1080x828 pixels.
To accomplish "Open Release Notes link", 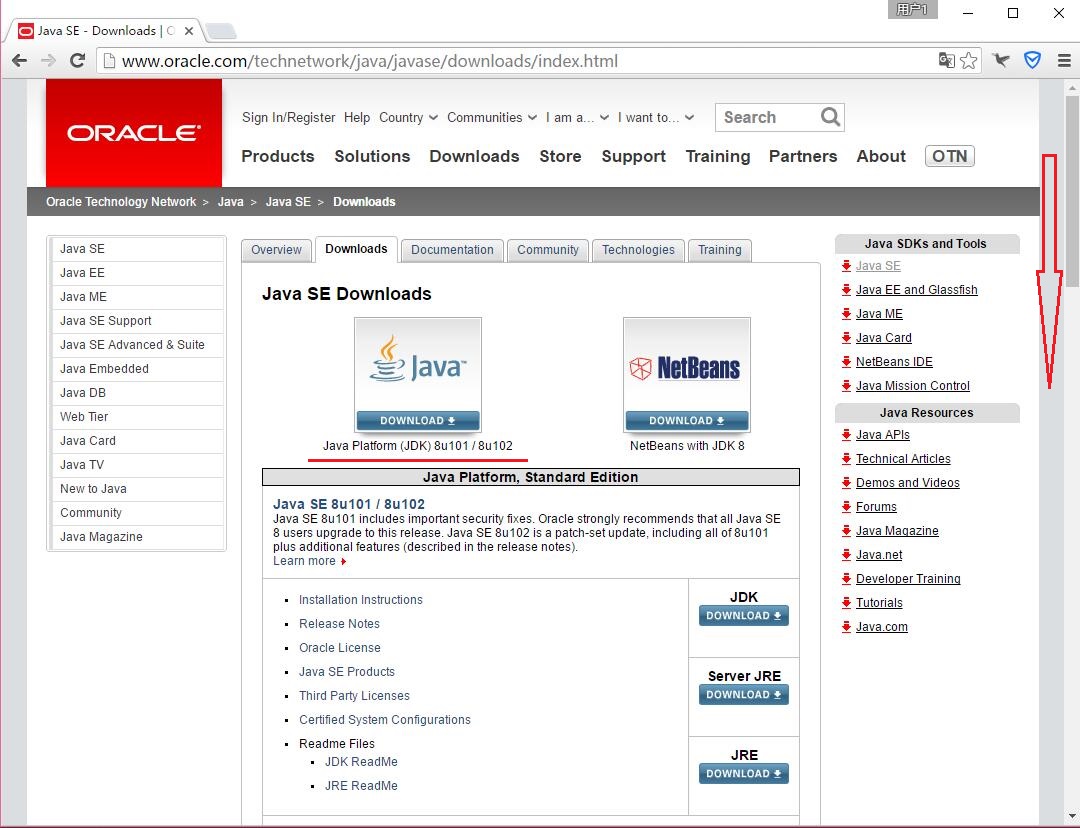I will (x=339, y=624).
